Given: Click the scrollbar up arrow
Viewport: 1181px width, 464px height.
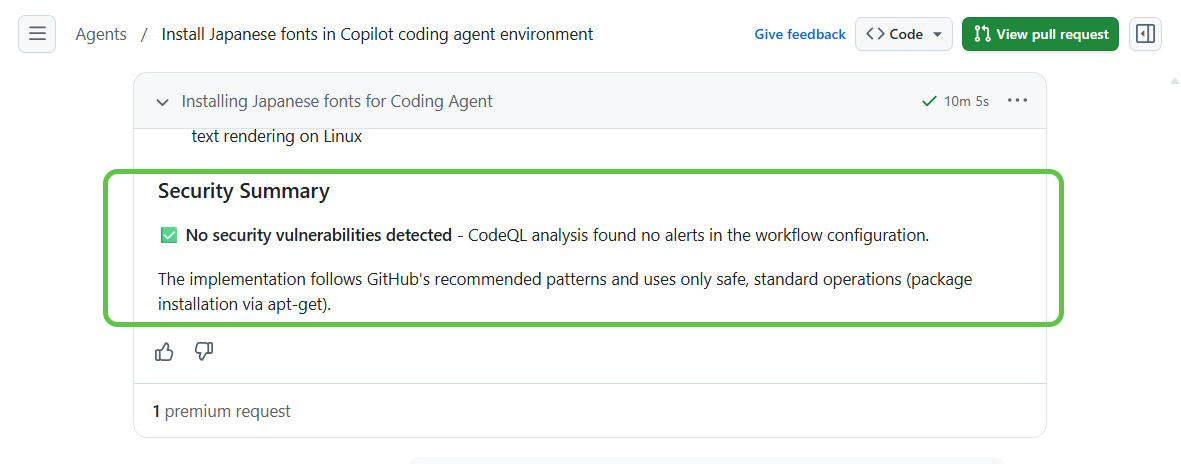Looking at the screenshot, I should 1174,80.
